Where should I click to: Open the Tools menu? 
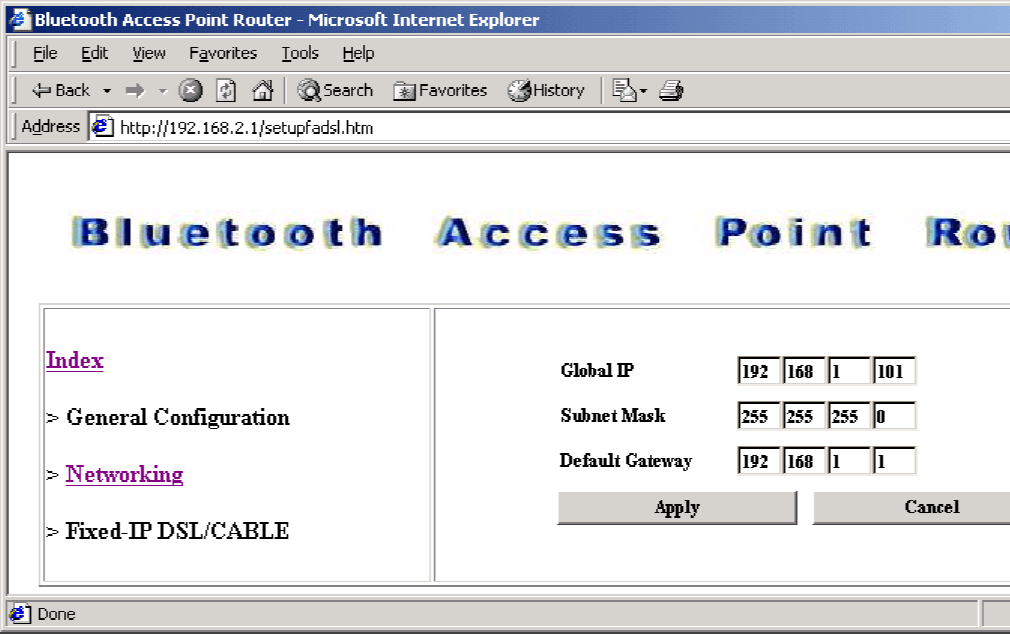coord(300,53)
